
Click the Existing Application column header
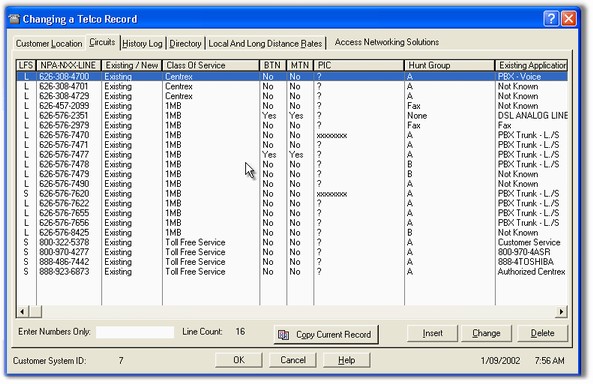click(x=531, y=65)
